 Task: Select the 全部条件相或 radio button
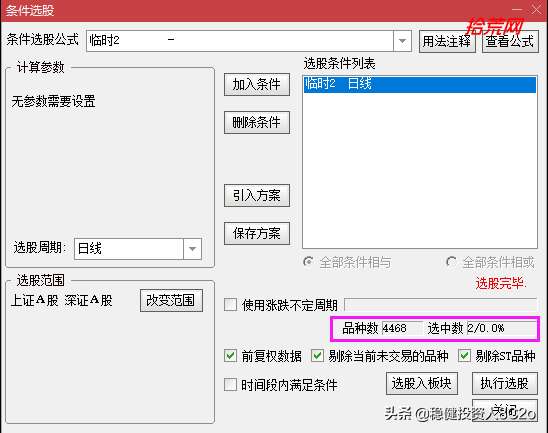pos(451,261)
